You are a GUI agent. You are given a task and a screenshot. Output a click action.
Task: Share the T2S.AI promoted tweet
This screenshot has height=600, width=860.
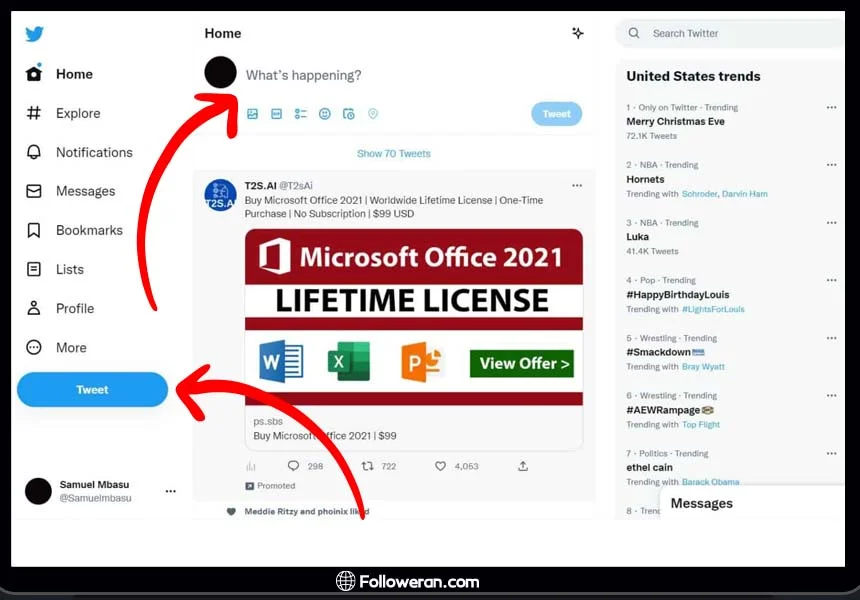point(522,466)
